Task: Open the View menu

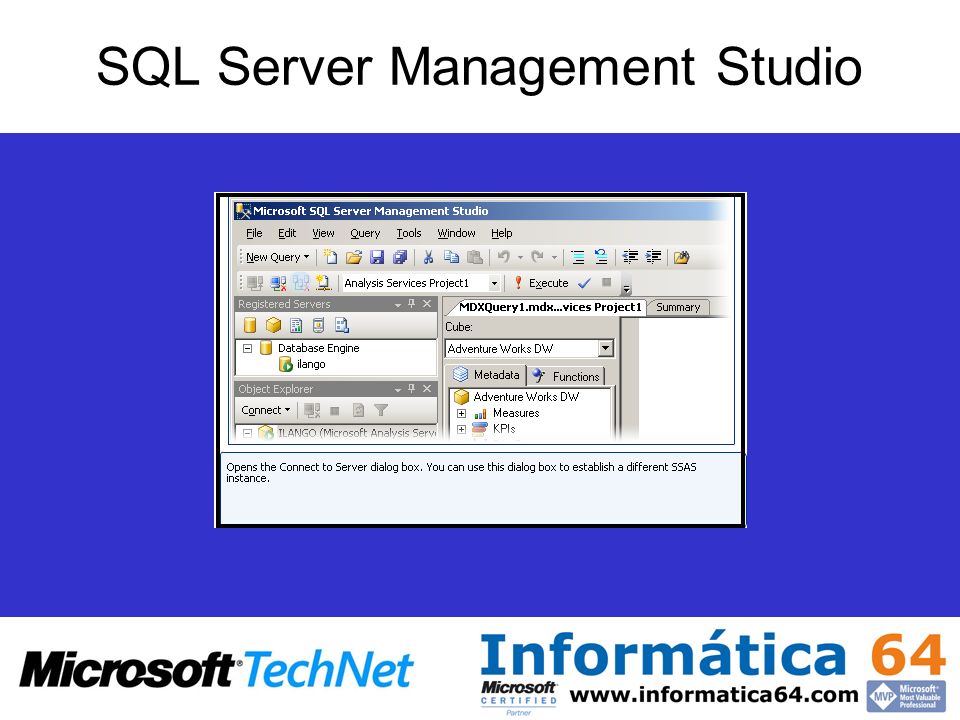Action: 323,233
